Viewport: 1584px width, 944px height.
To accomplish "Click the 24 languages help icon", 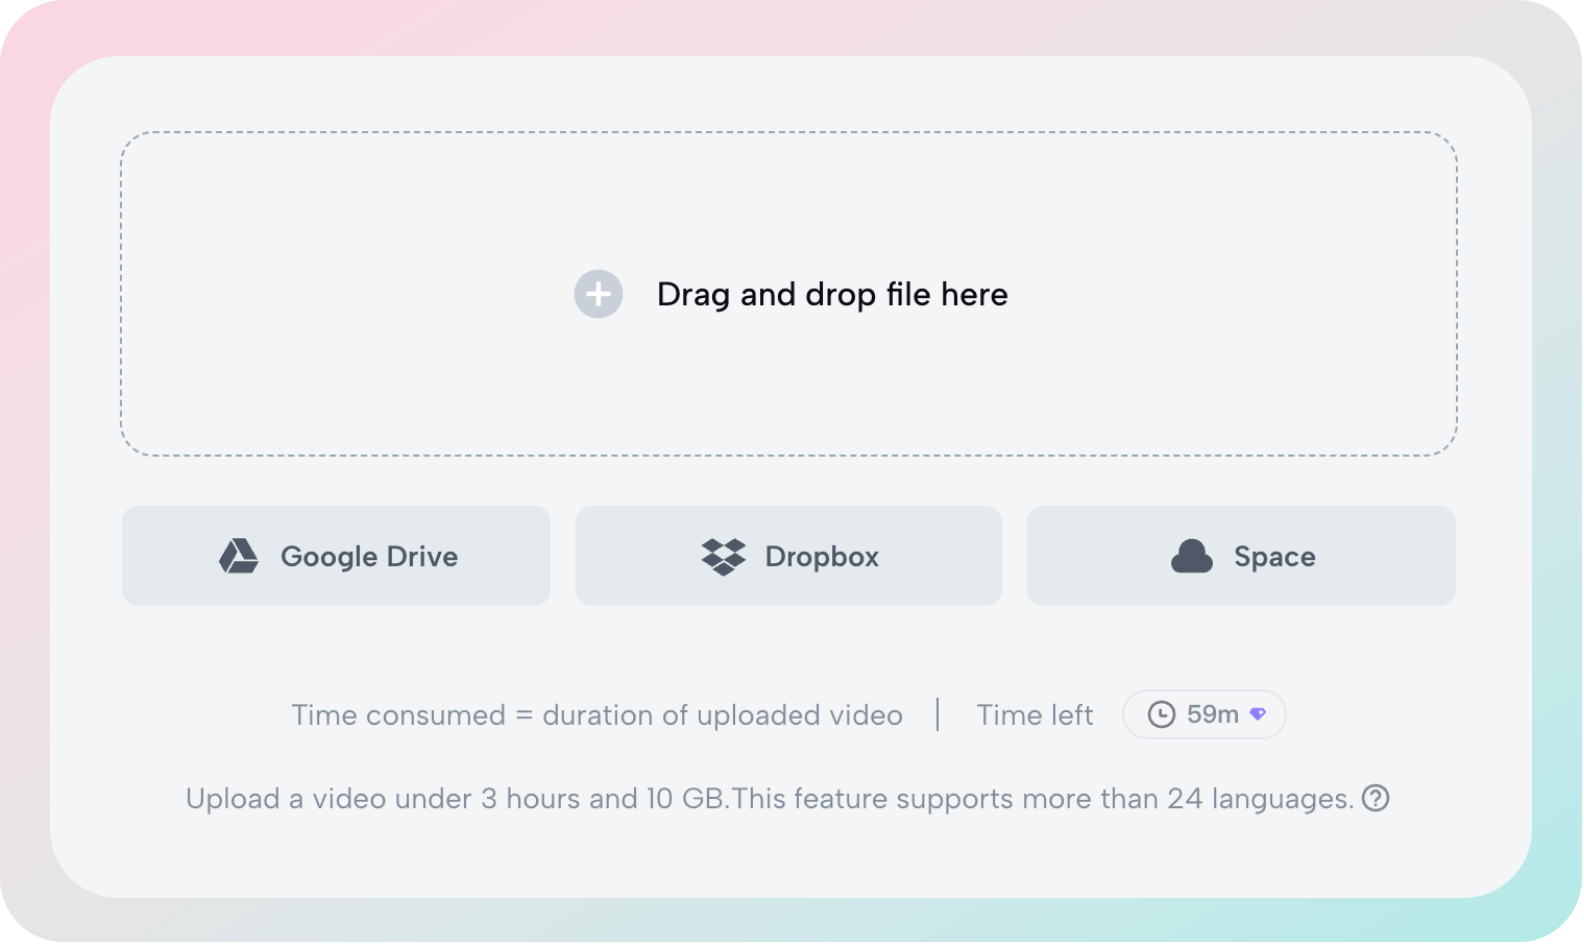I will [1377, 798].
